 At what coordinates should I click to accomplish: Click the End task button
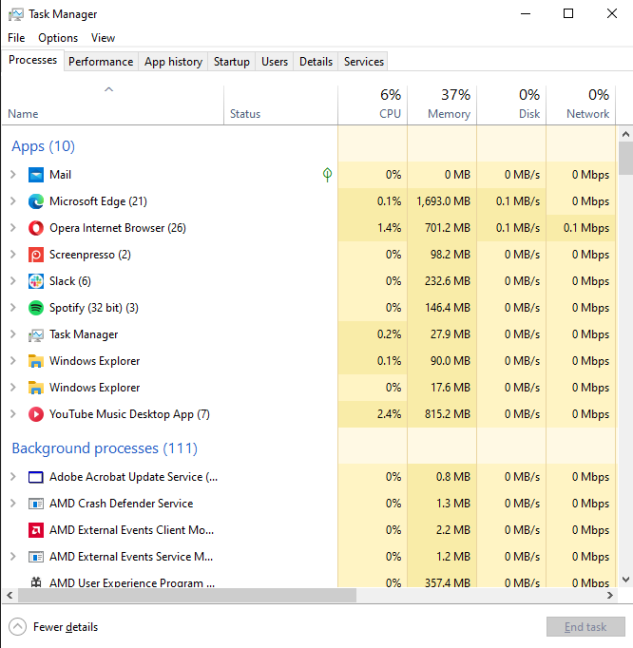click(x=585, y=627)
